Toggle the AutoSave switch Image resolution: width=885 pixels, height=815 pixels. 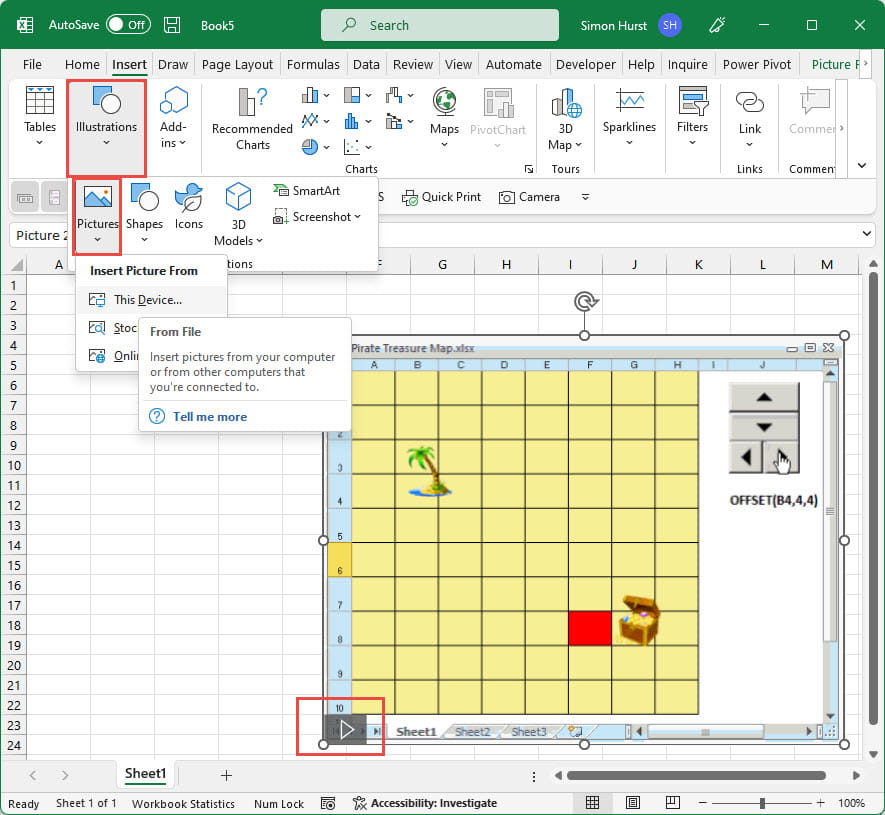tap(127, 25)
